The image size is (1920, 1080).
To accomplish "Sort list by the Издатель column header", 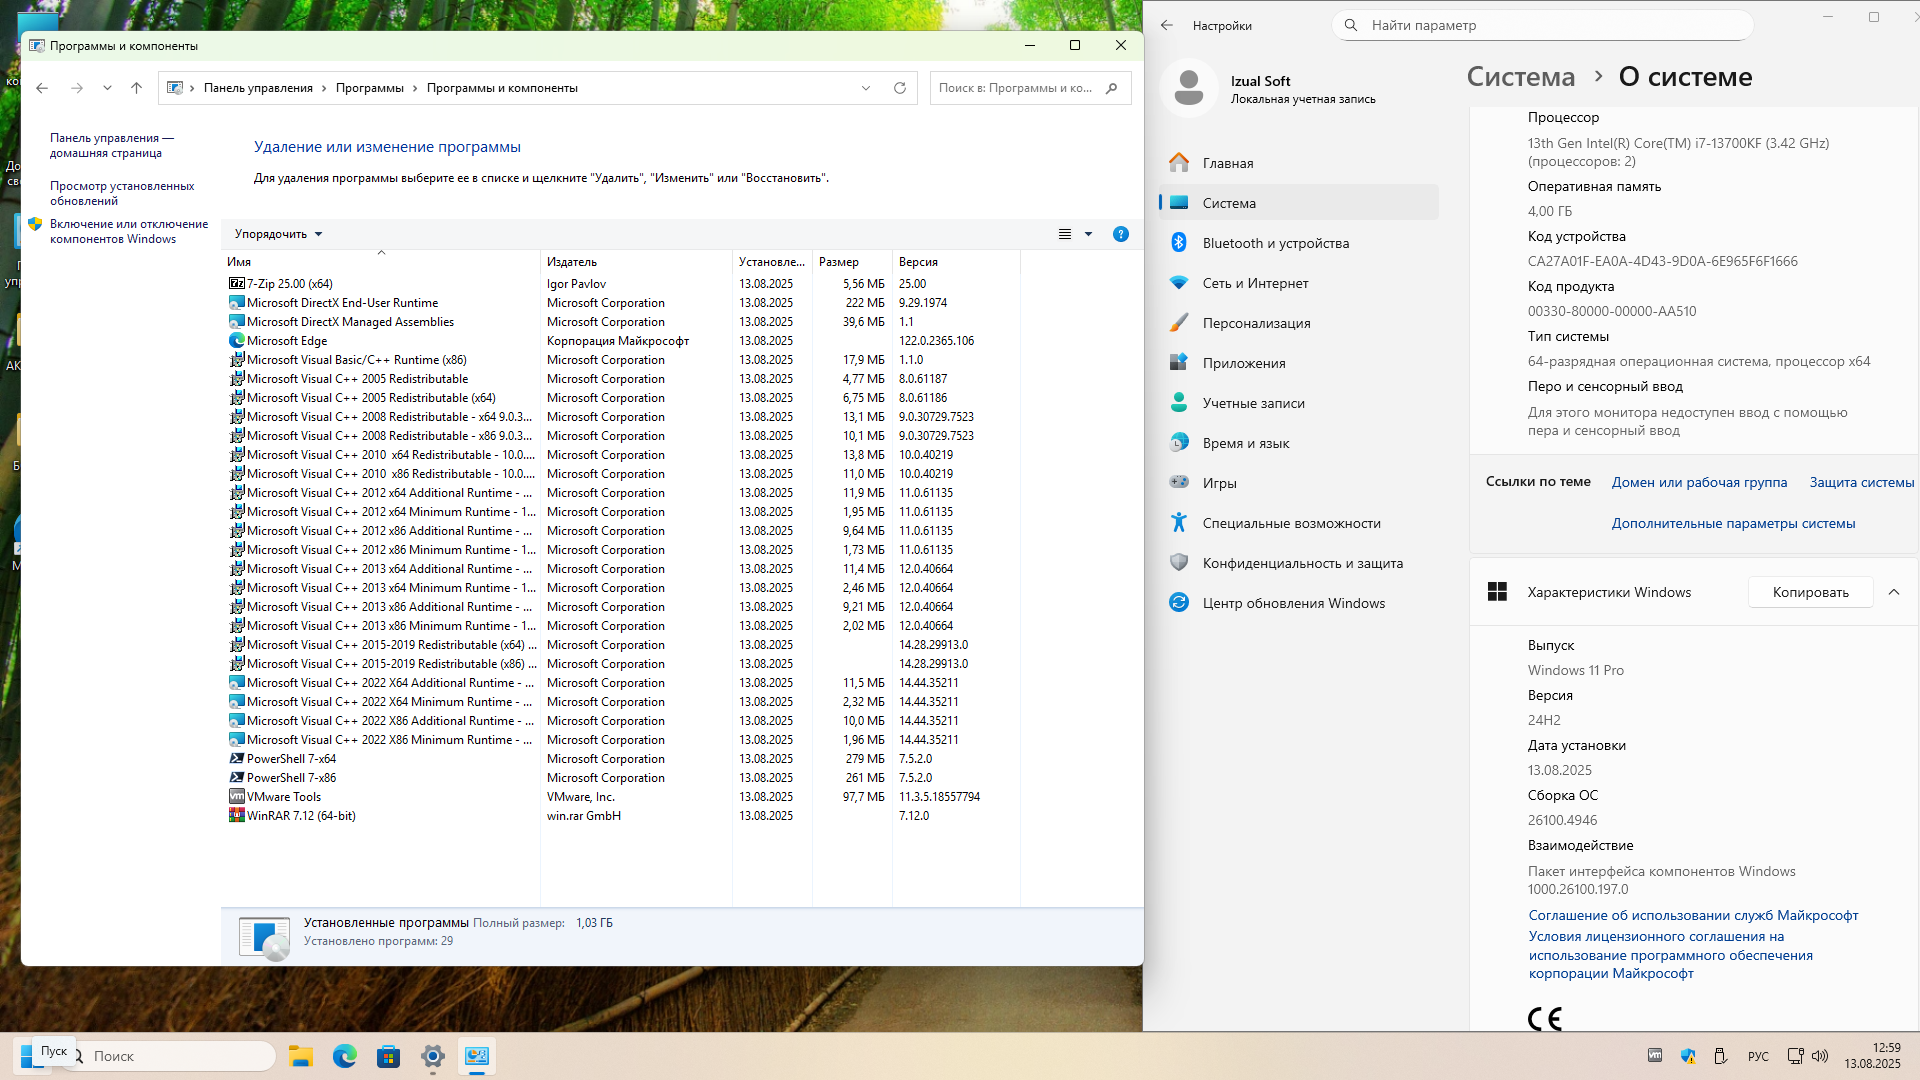I will point(636,261).
